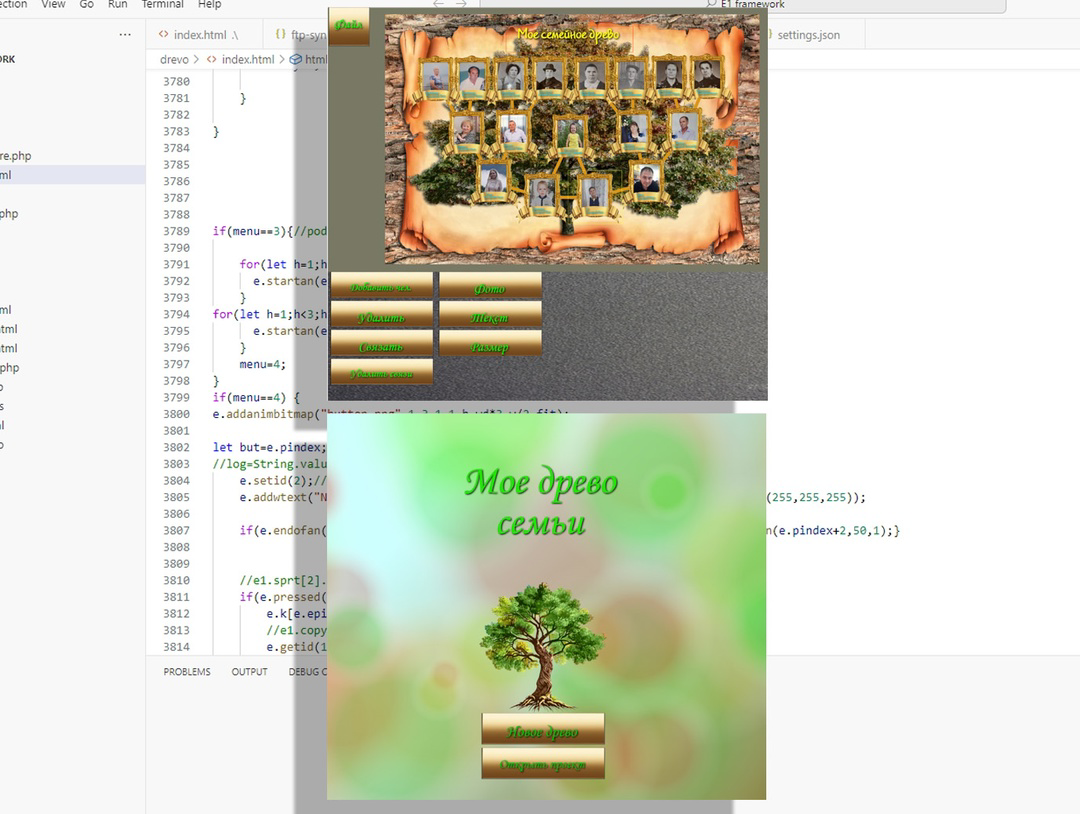Open the Go menu in VS Code
The image size is (1080, 814).
pos(86,4)
